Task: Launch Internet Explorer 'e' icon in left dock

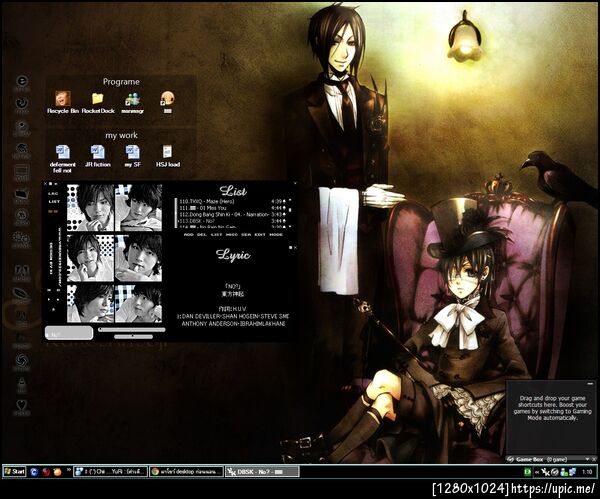Action: coord(22,81)
